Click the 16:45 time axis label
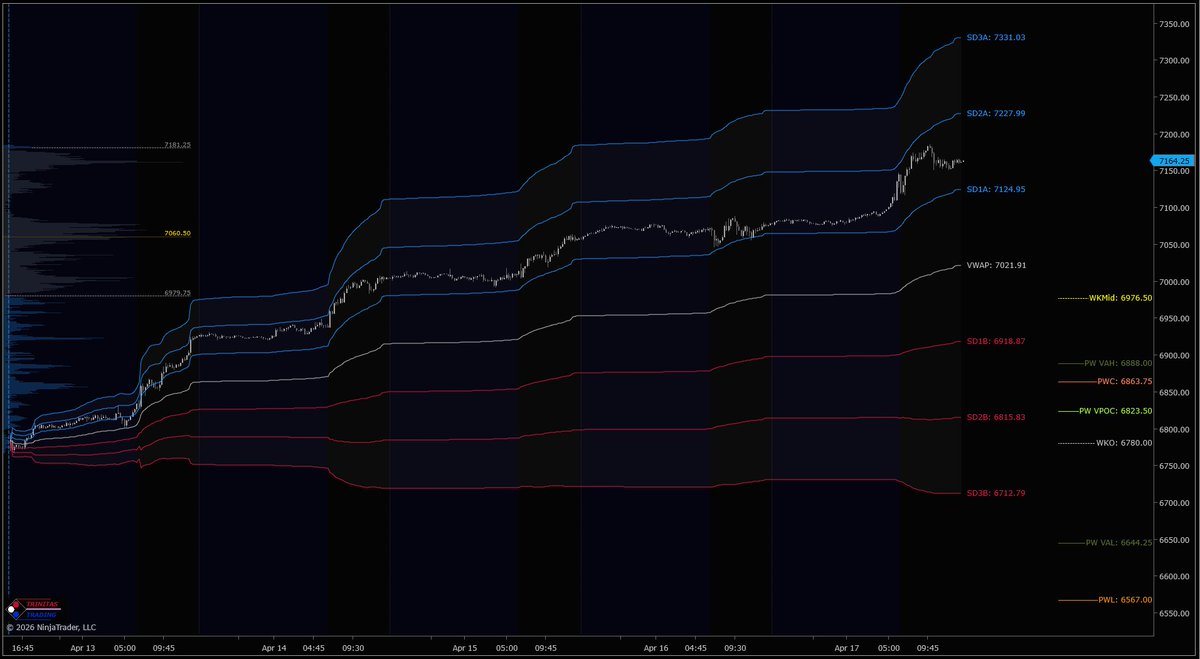 pyautogui.click(x=23, y=648)
